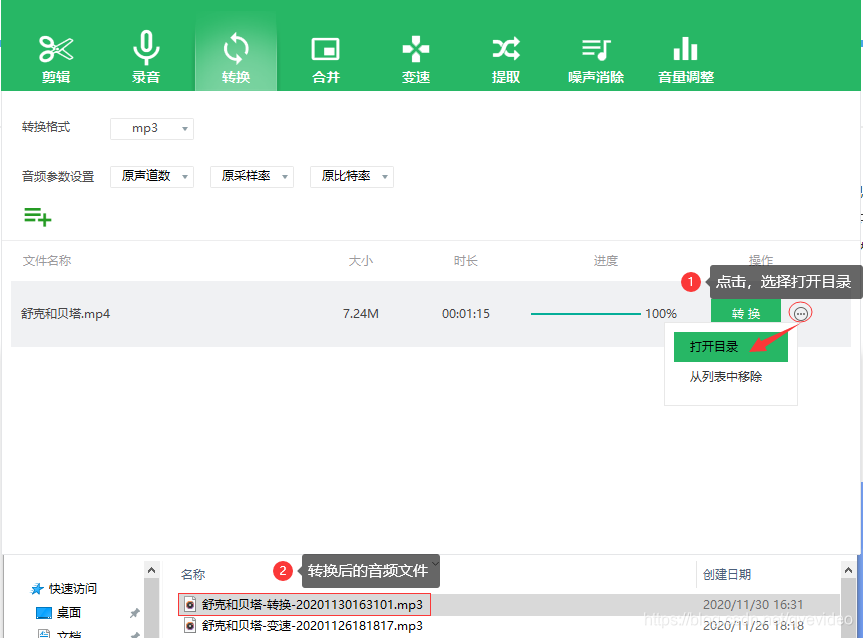The width and height of the screenshot is (863, 638).
Task: Click Explorer file list scroll up arrow
Action: click(x=848, y=570)
